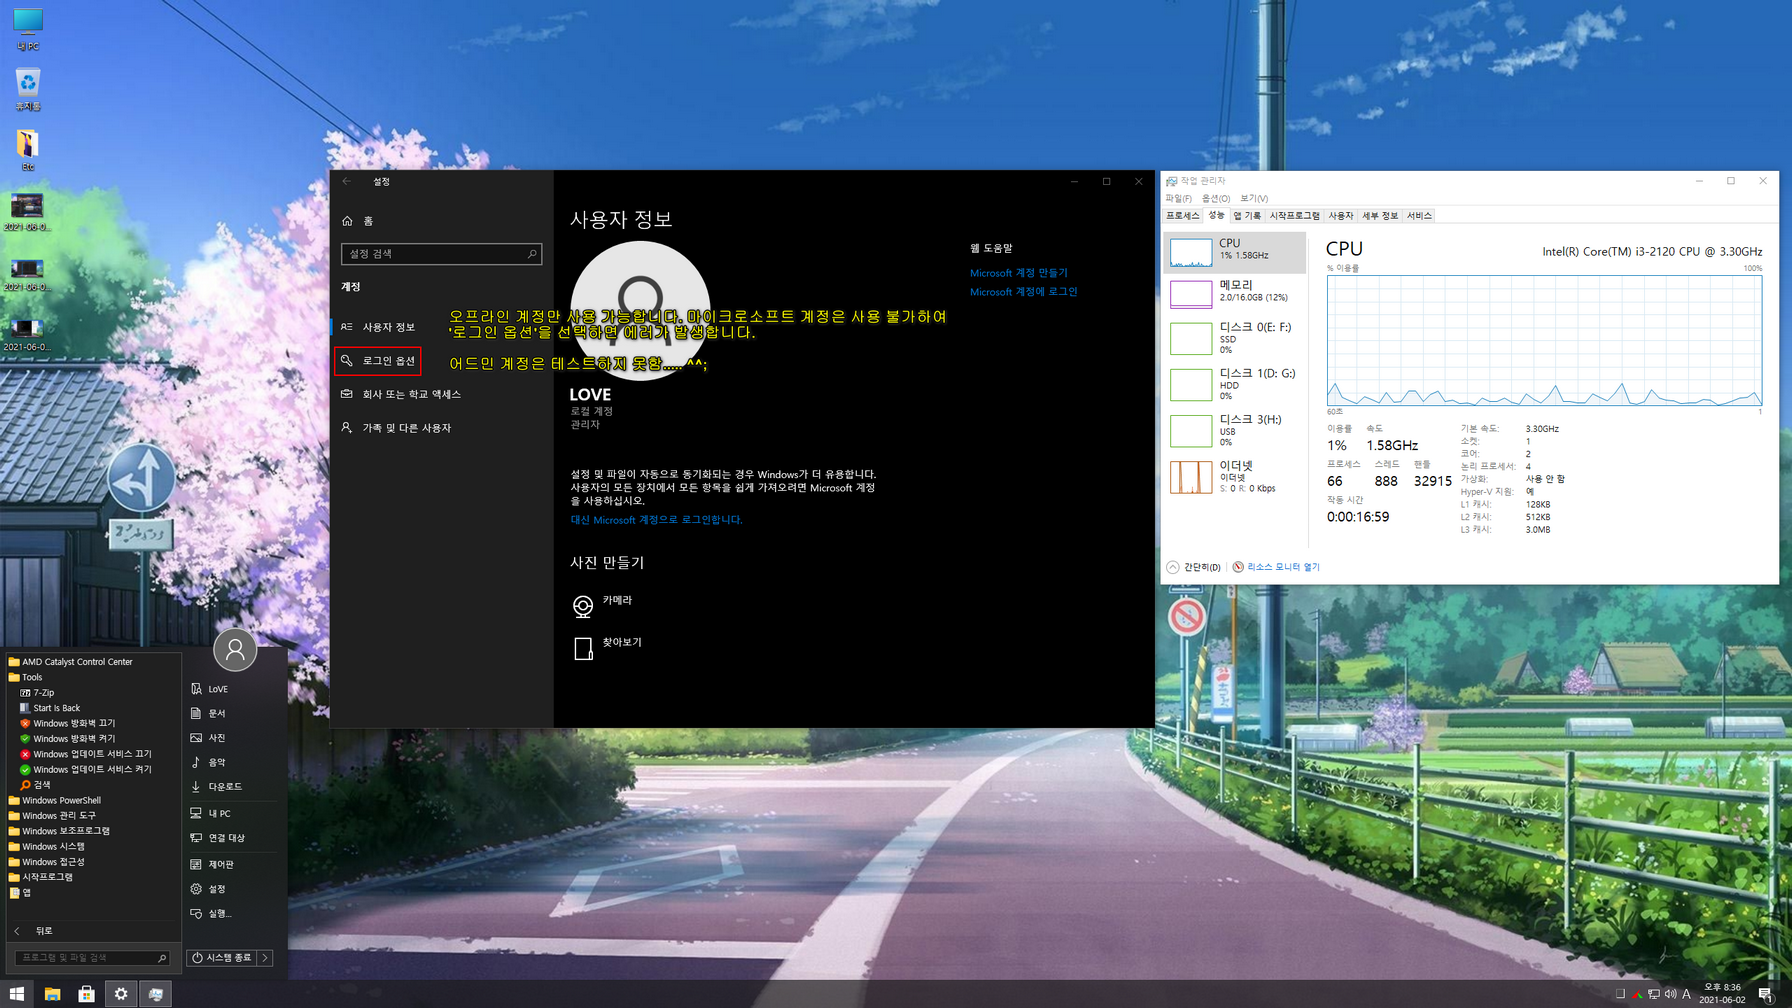
Task: Select 디스크 0(E: F:) performance item
Action: [1235, 338]
